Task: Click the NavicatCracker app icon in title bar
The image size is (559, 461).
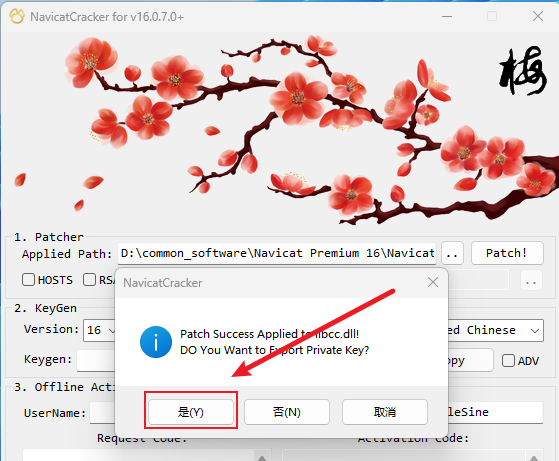Action: (x=17, y=16)
